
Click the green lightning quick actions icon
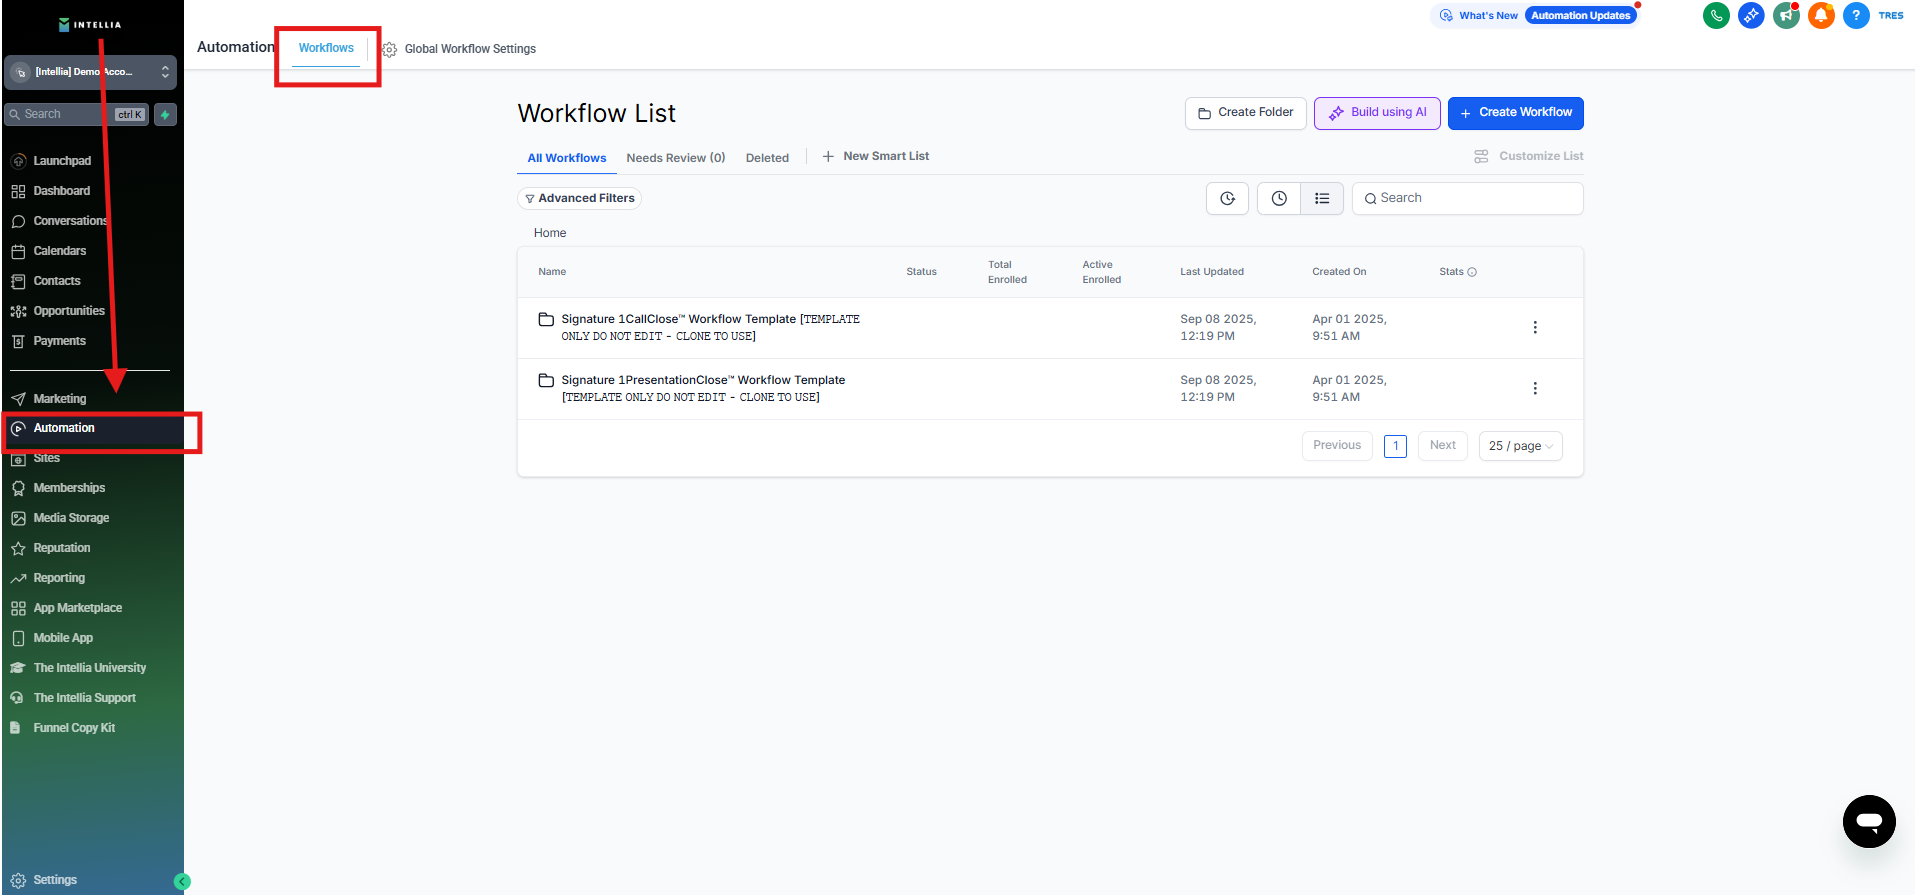point(166,115)
